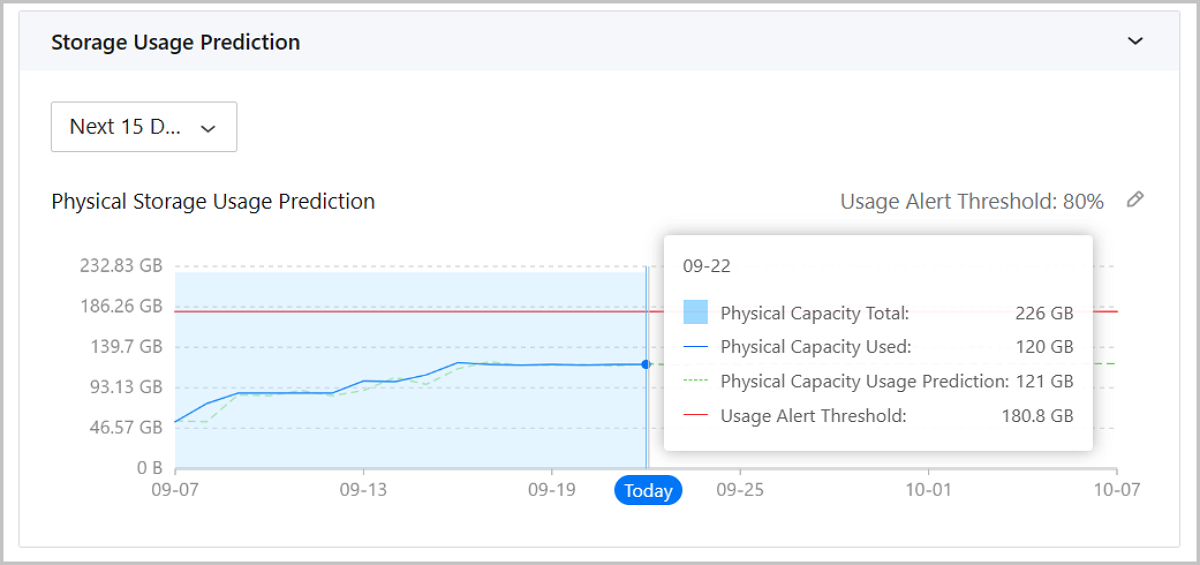Image resolution: width=1200 pixels, height=565 pixels.
Task: Click the 09-25 date label on axis
Action: coord(740,490)
